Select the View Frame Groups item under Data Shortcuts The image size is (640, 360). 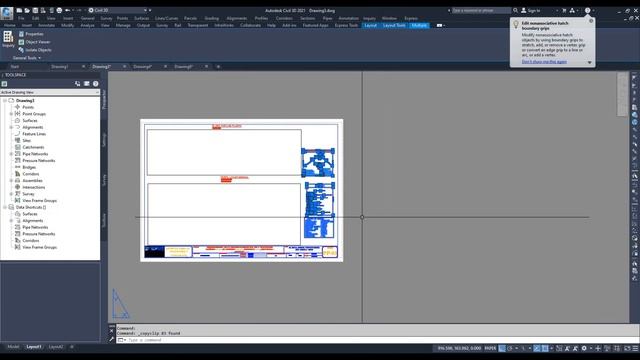[39, 247]
